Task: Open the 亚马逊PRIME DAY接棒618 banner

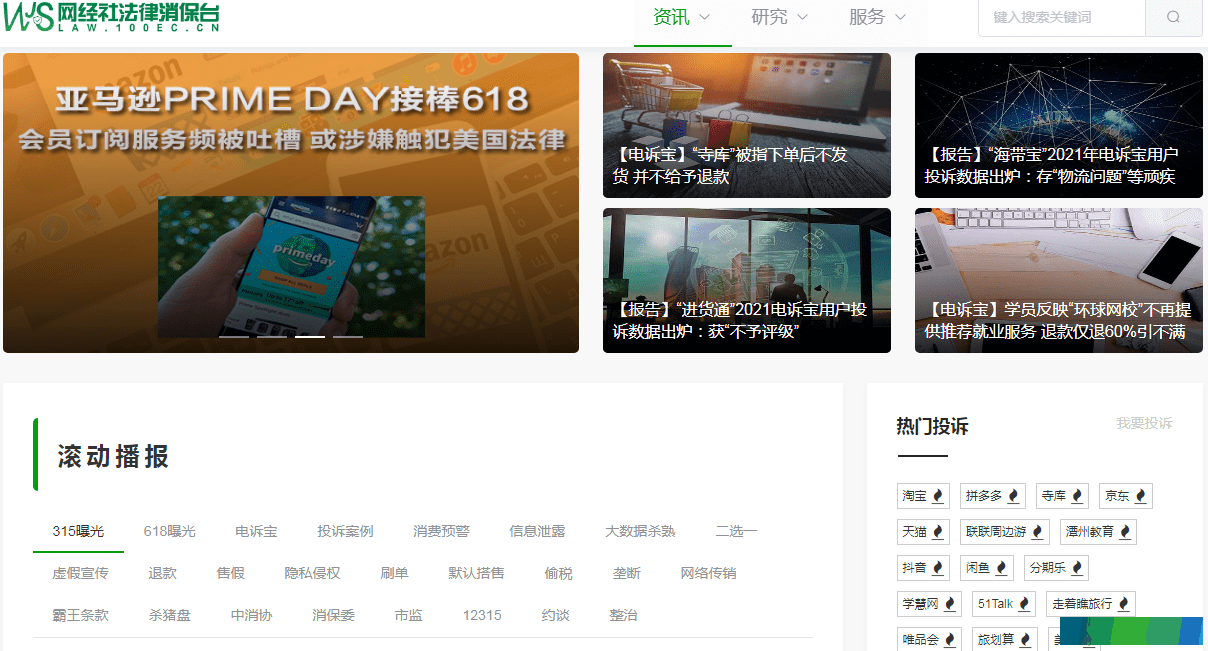Action: click(x=291, y=203)
